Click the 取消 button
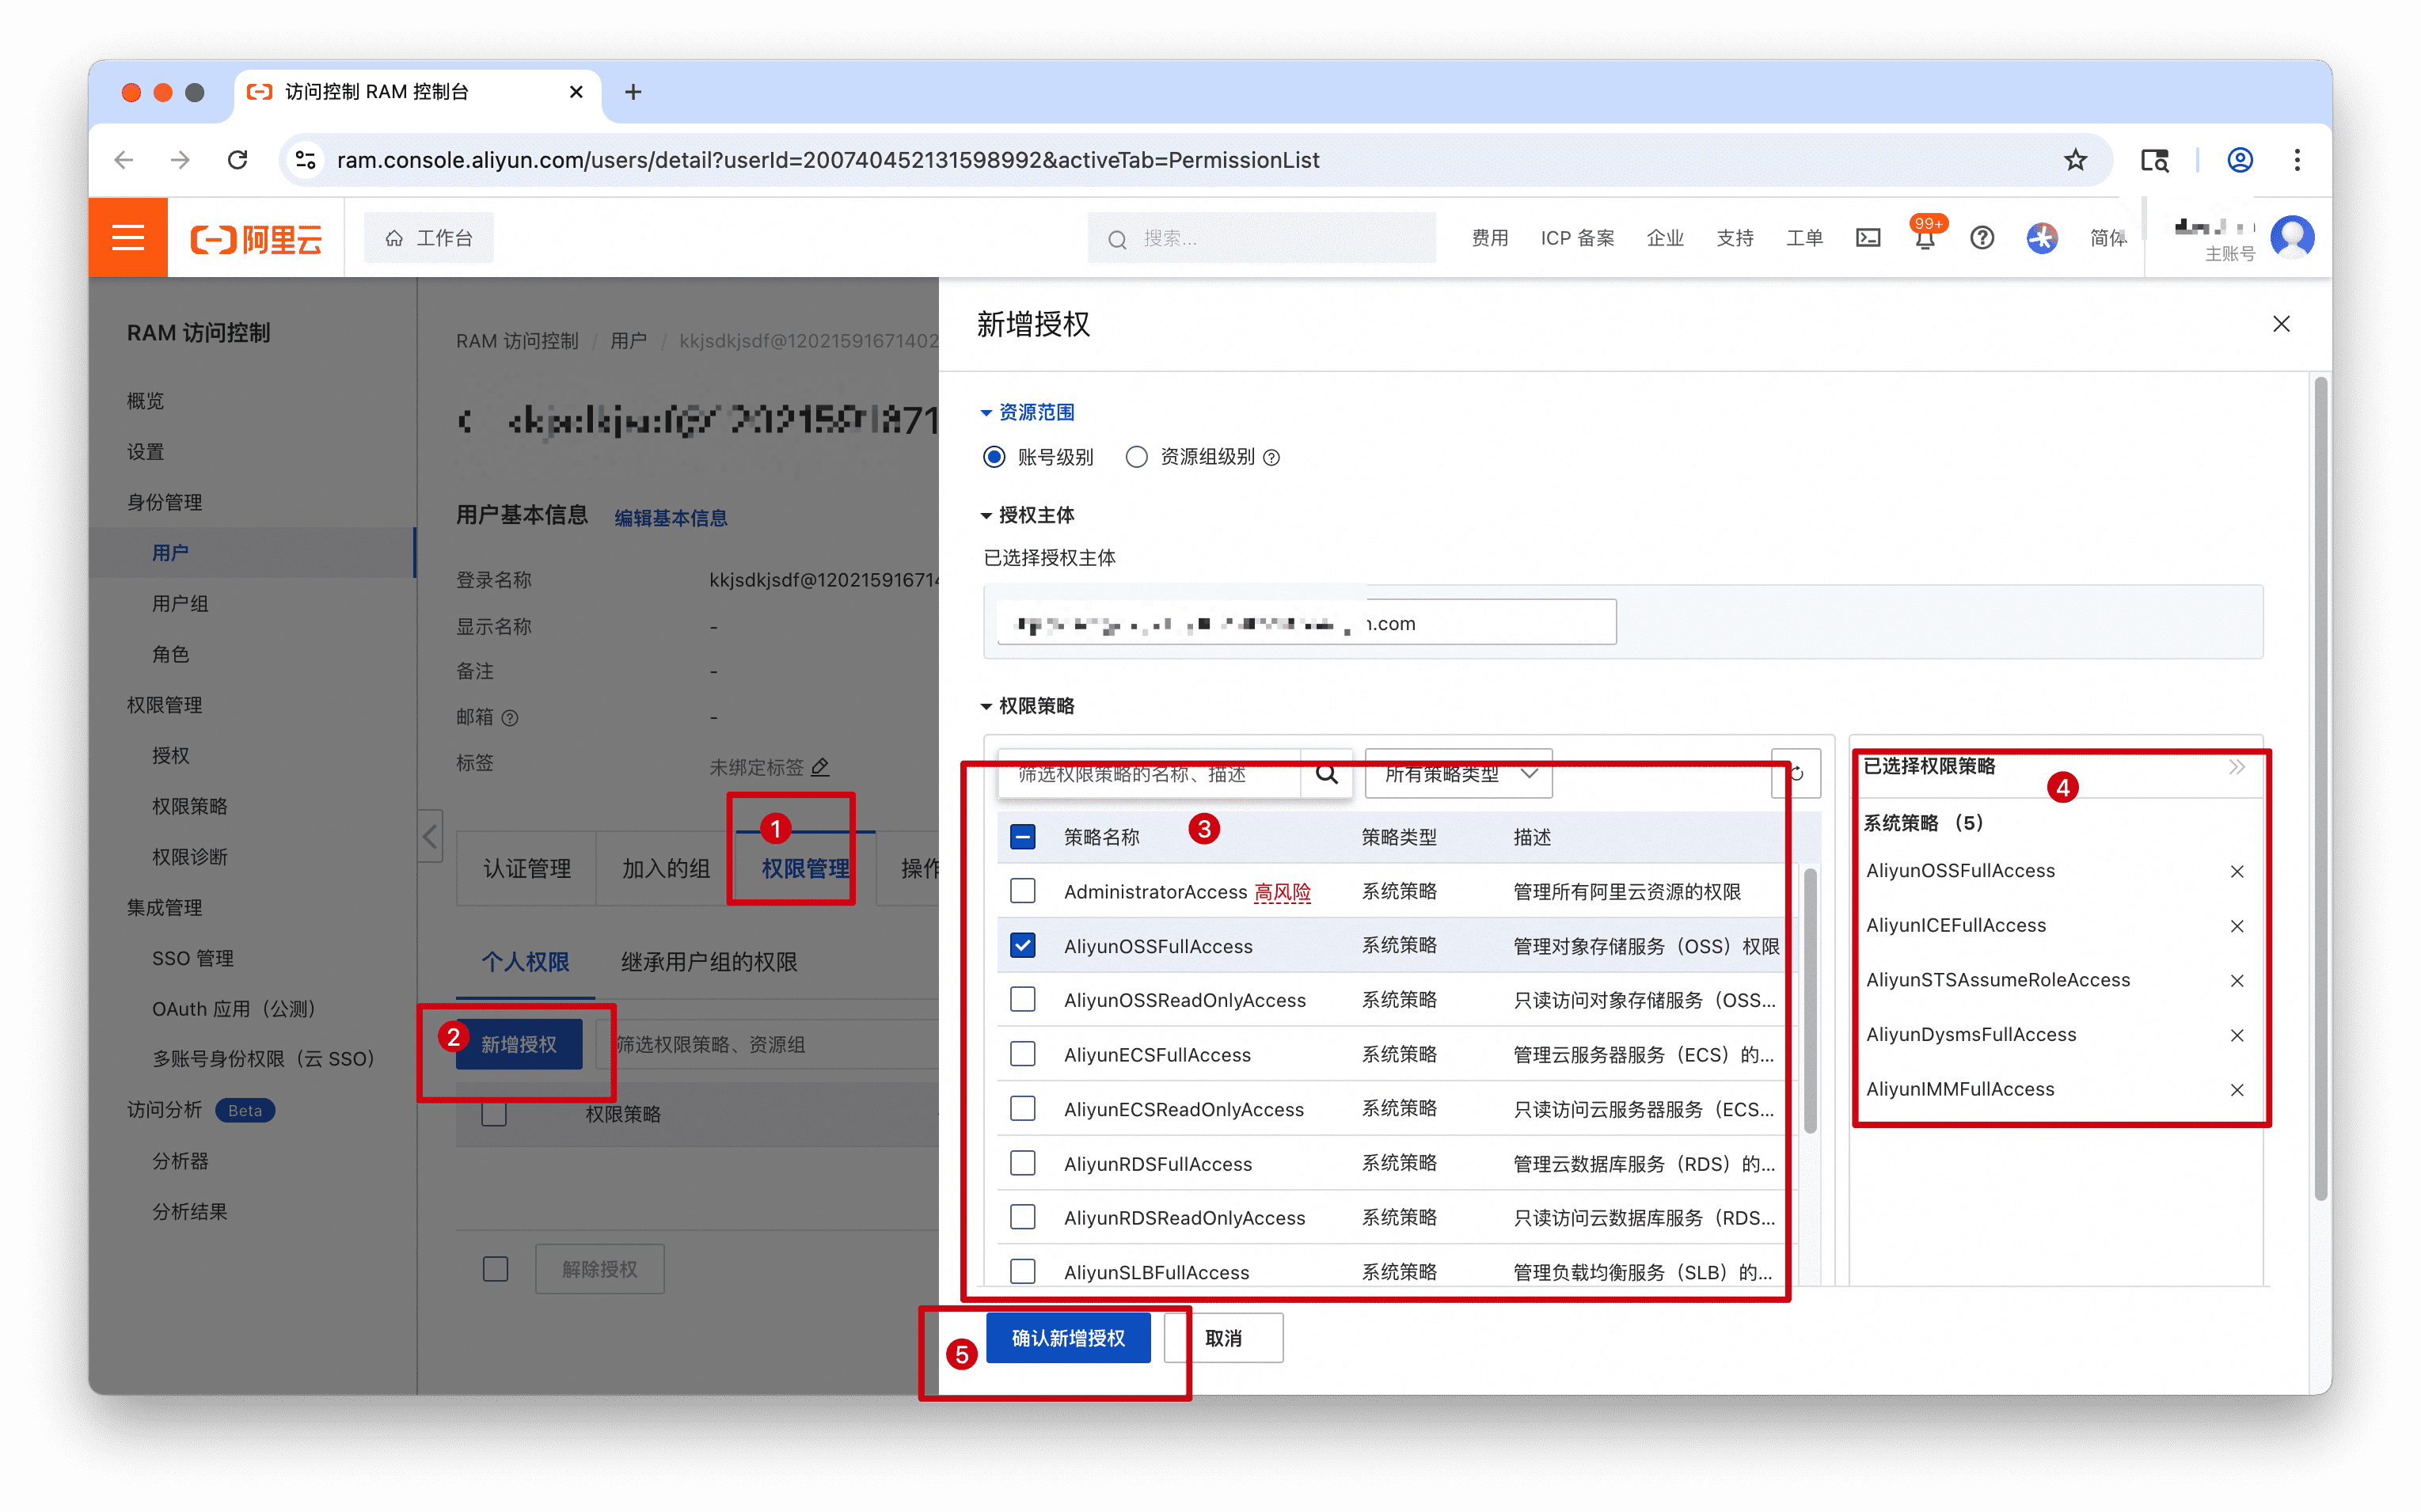This screenshot has height=1512, width=2421. 1223,1338
